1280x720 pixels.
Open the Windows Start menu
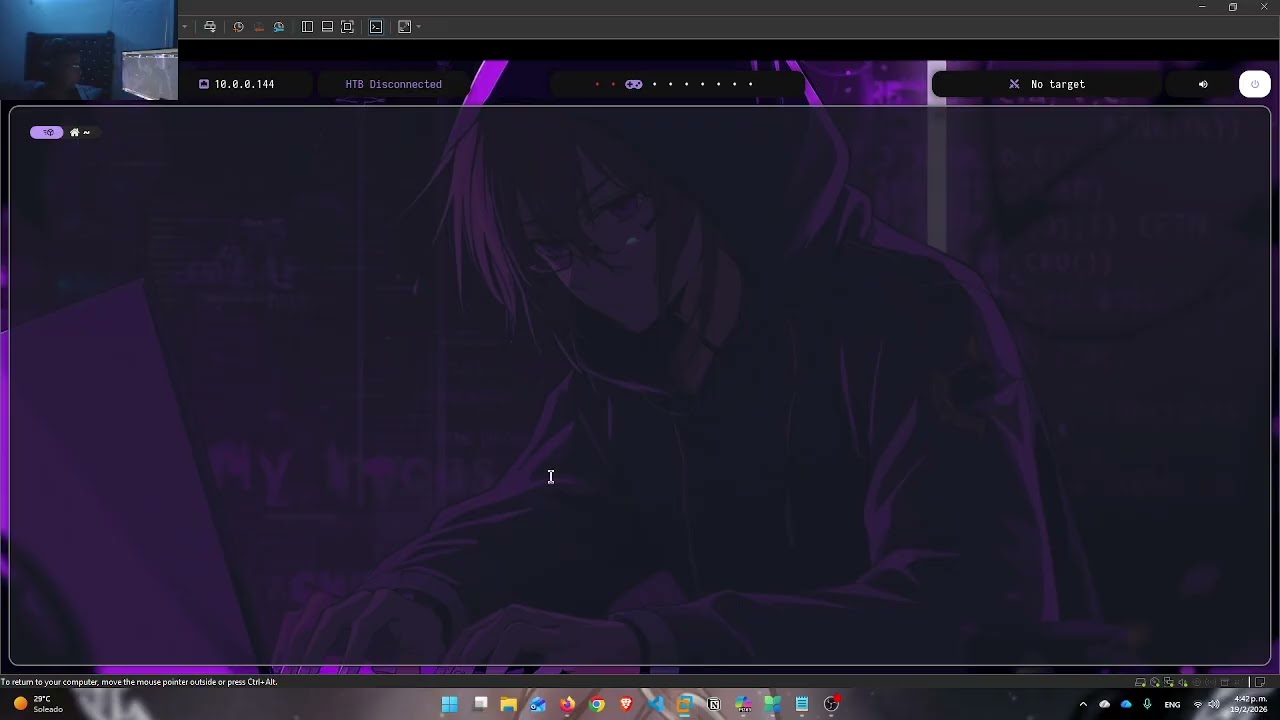[450, 704]
